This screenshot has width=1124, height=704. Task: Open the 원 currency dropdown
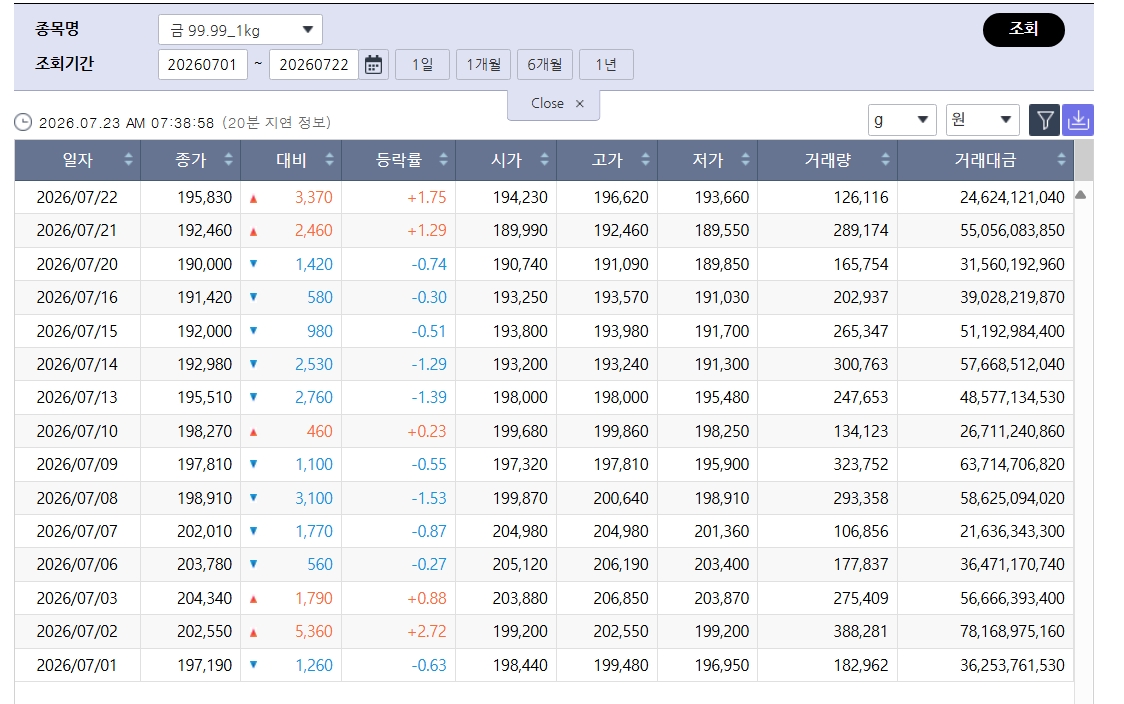[x=983, y=120]
